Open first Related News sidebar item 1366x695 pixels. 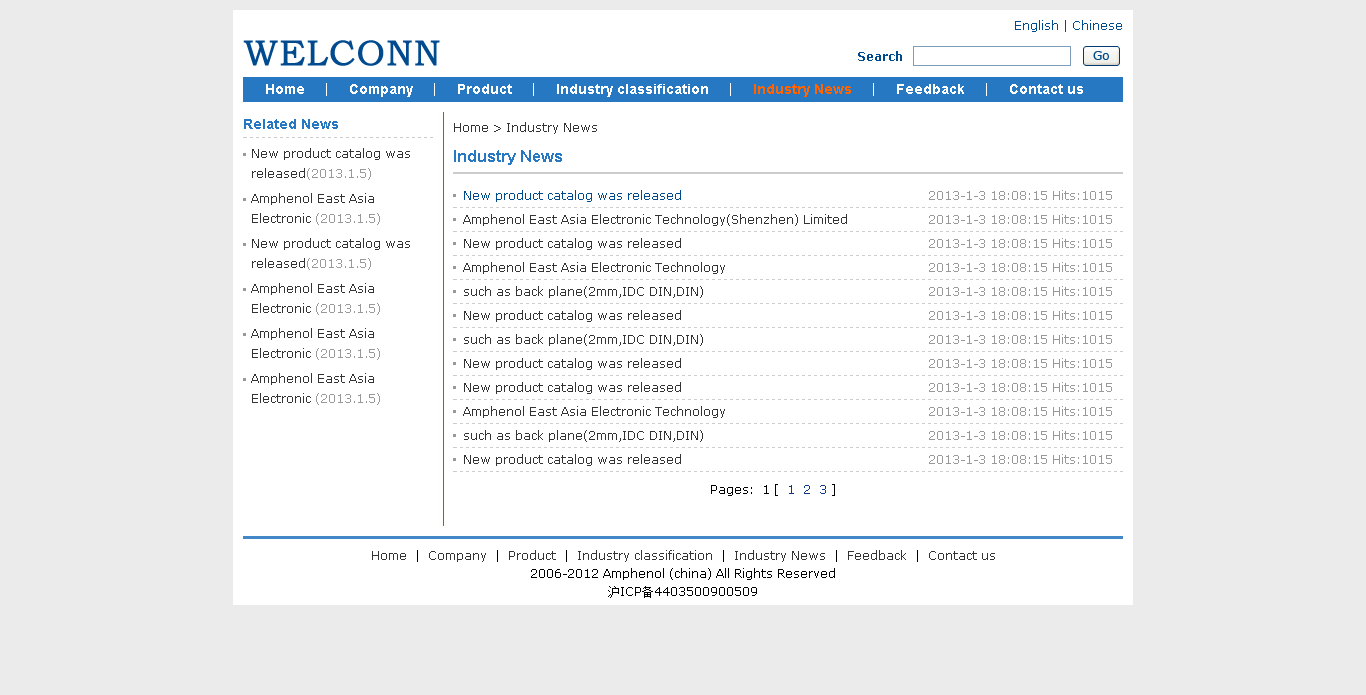pos(330,163)
